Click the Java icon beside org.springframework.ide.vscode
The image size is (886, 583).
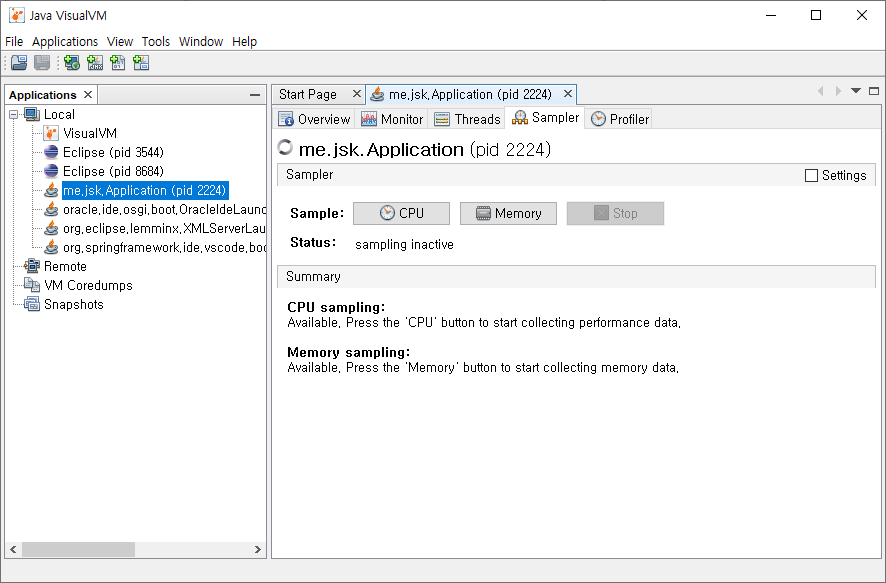(51, 247)
